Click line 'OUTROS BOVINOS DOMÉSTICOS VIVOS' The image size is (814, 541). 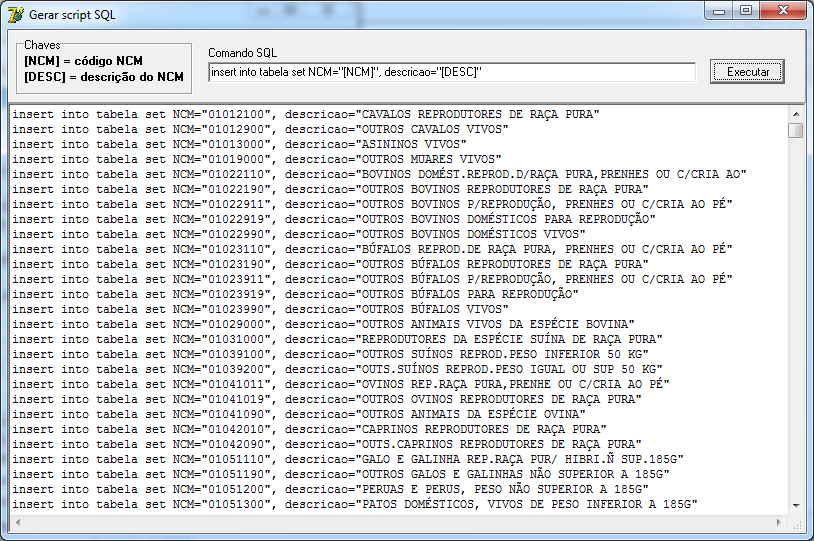299,235
